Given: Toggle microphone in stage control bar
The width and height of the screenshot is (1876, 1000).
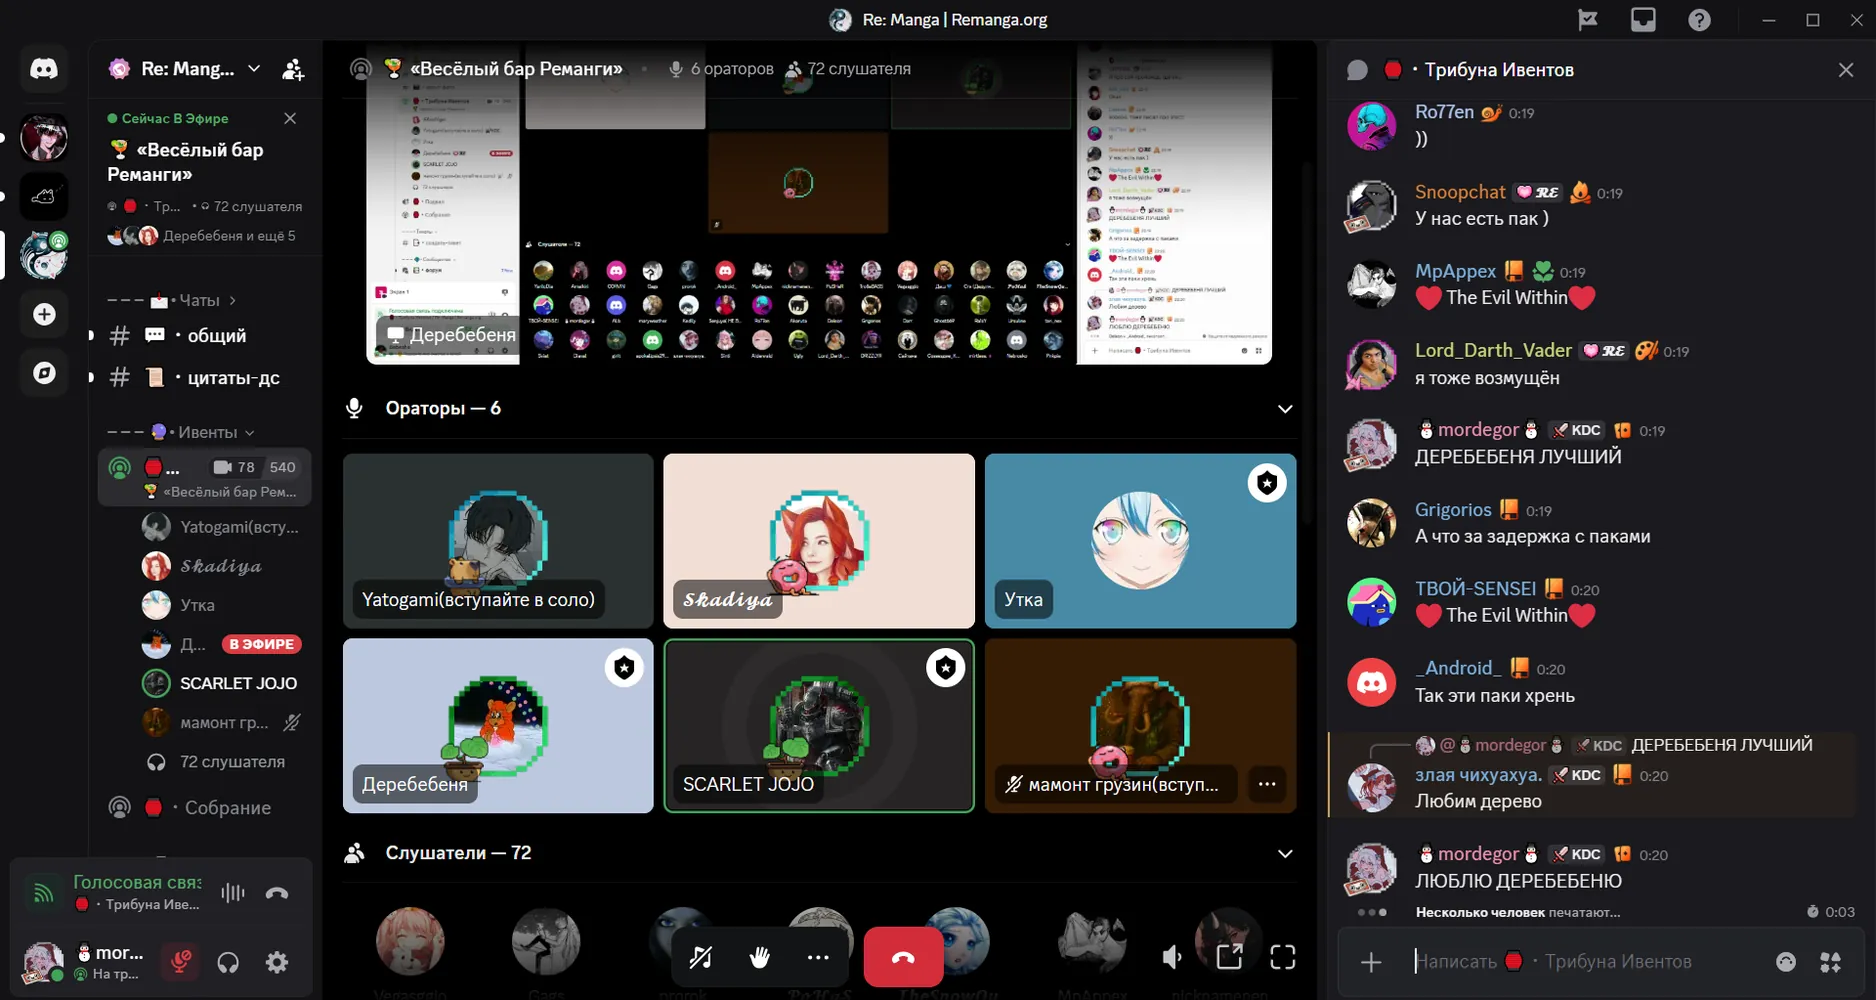Looking at the screenshot, I should (x=701, y=957).
